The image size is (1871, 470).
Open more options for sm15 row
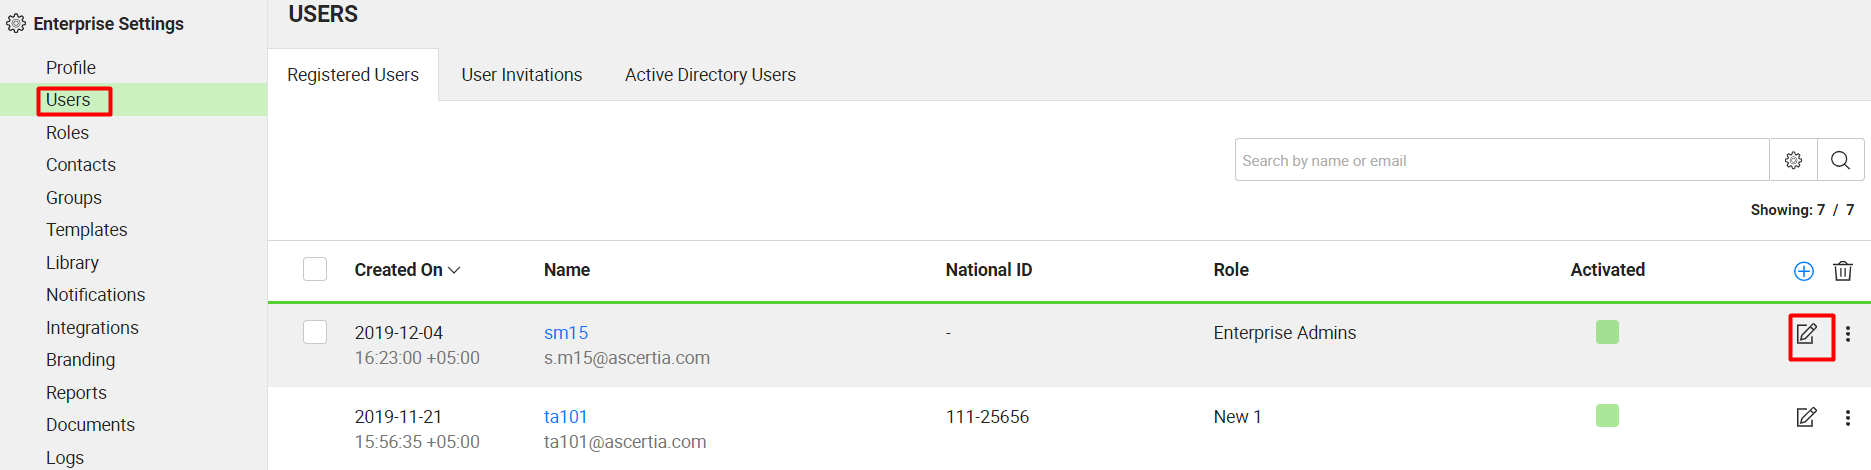tap(1847, 334)
